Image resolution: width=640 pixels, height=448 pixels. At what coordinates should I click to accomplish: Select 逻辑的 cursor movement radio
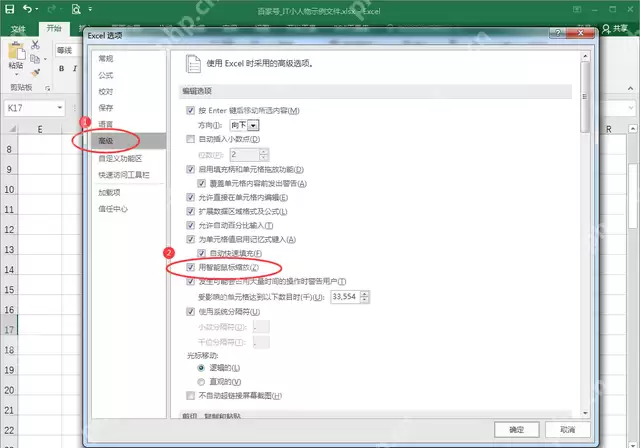pos(201,368)
